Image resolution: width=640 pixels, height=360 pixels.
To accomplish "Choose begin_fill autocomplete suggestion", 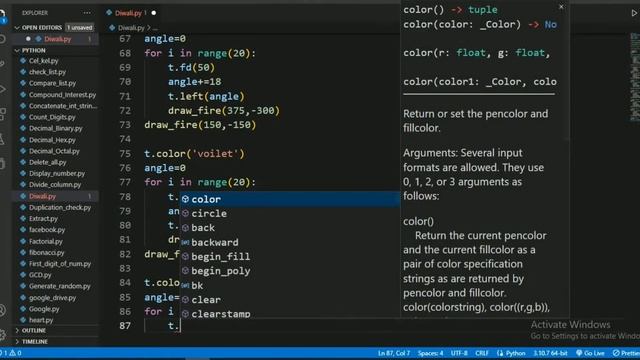I will coord(290,256).
